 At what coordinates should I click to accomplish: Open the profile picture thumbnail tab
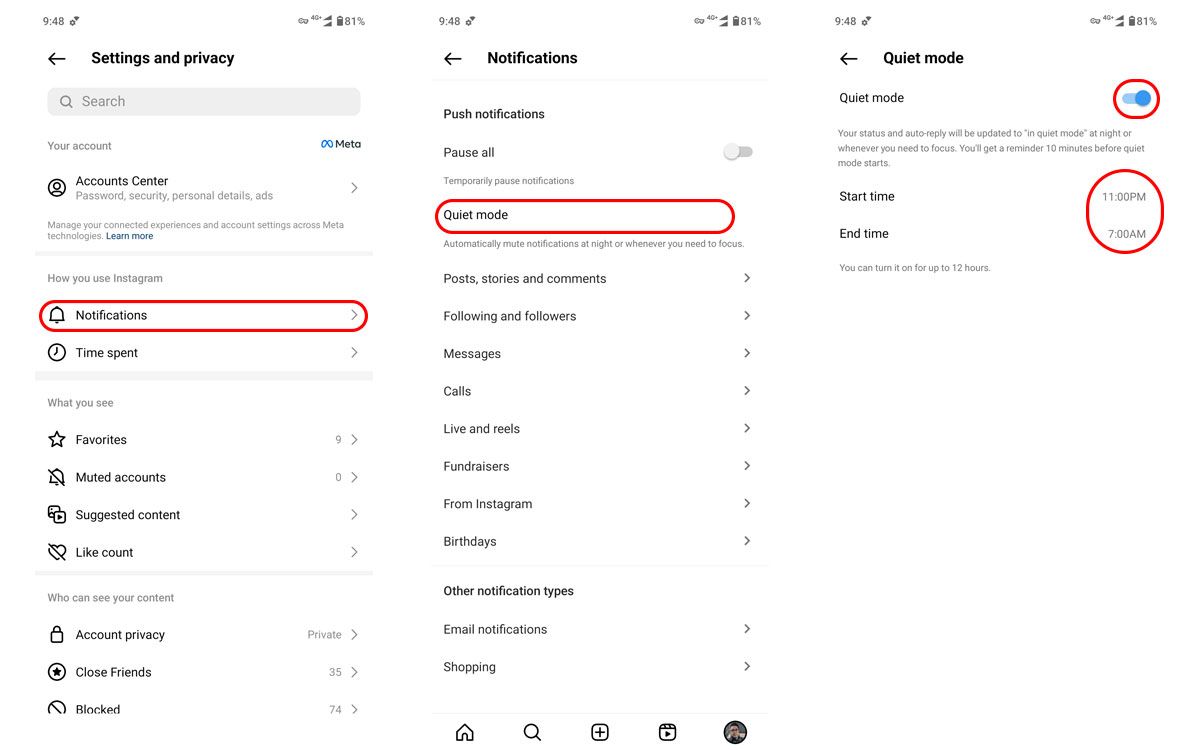click(x=735, y=733)
